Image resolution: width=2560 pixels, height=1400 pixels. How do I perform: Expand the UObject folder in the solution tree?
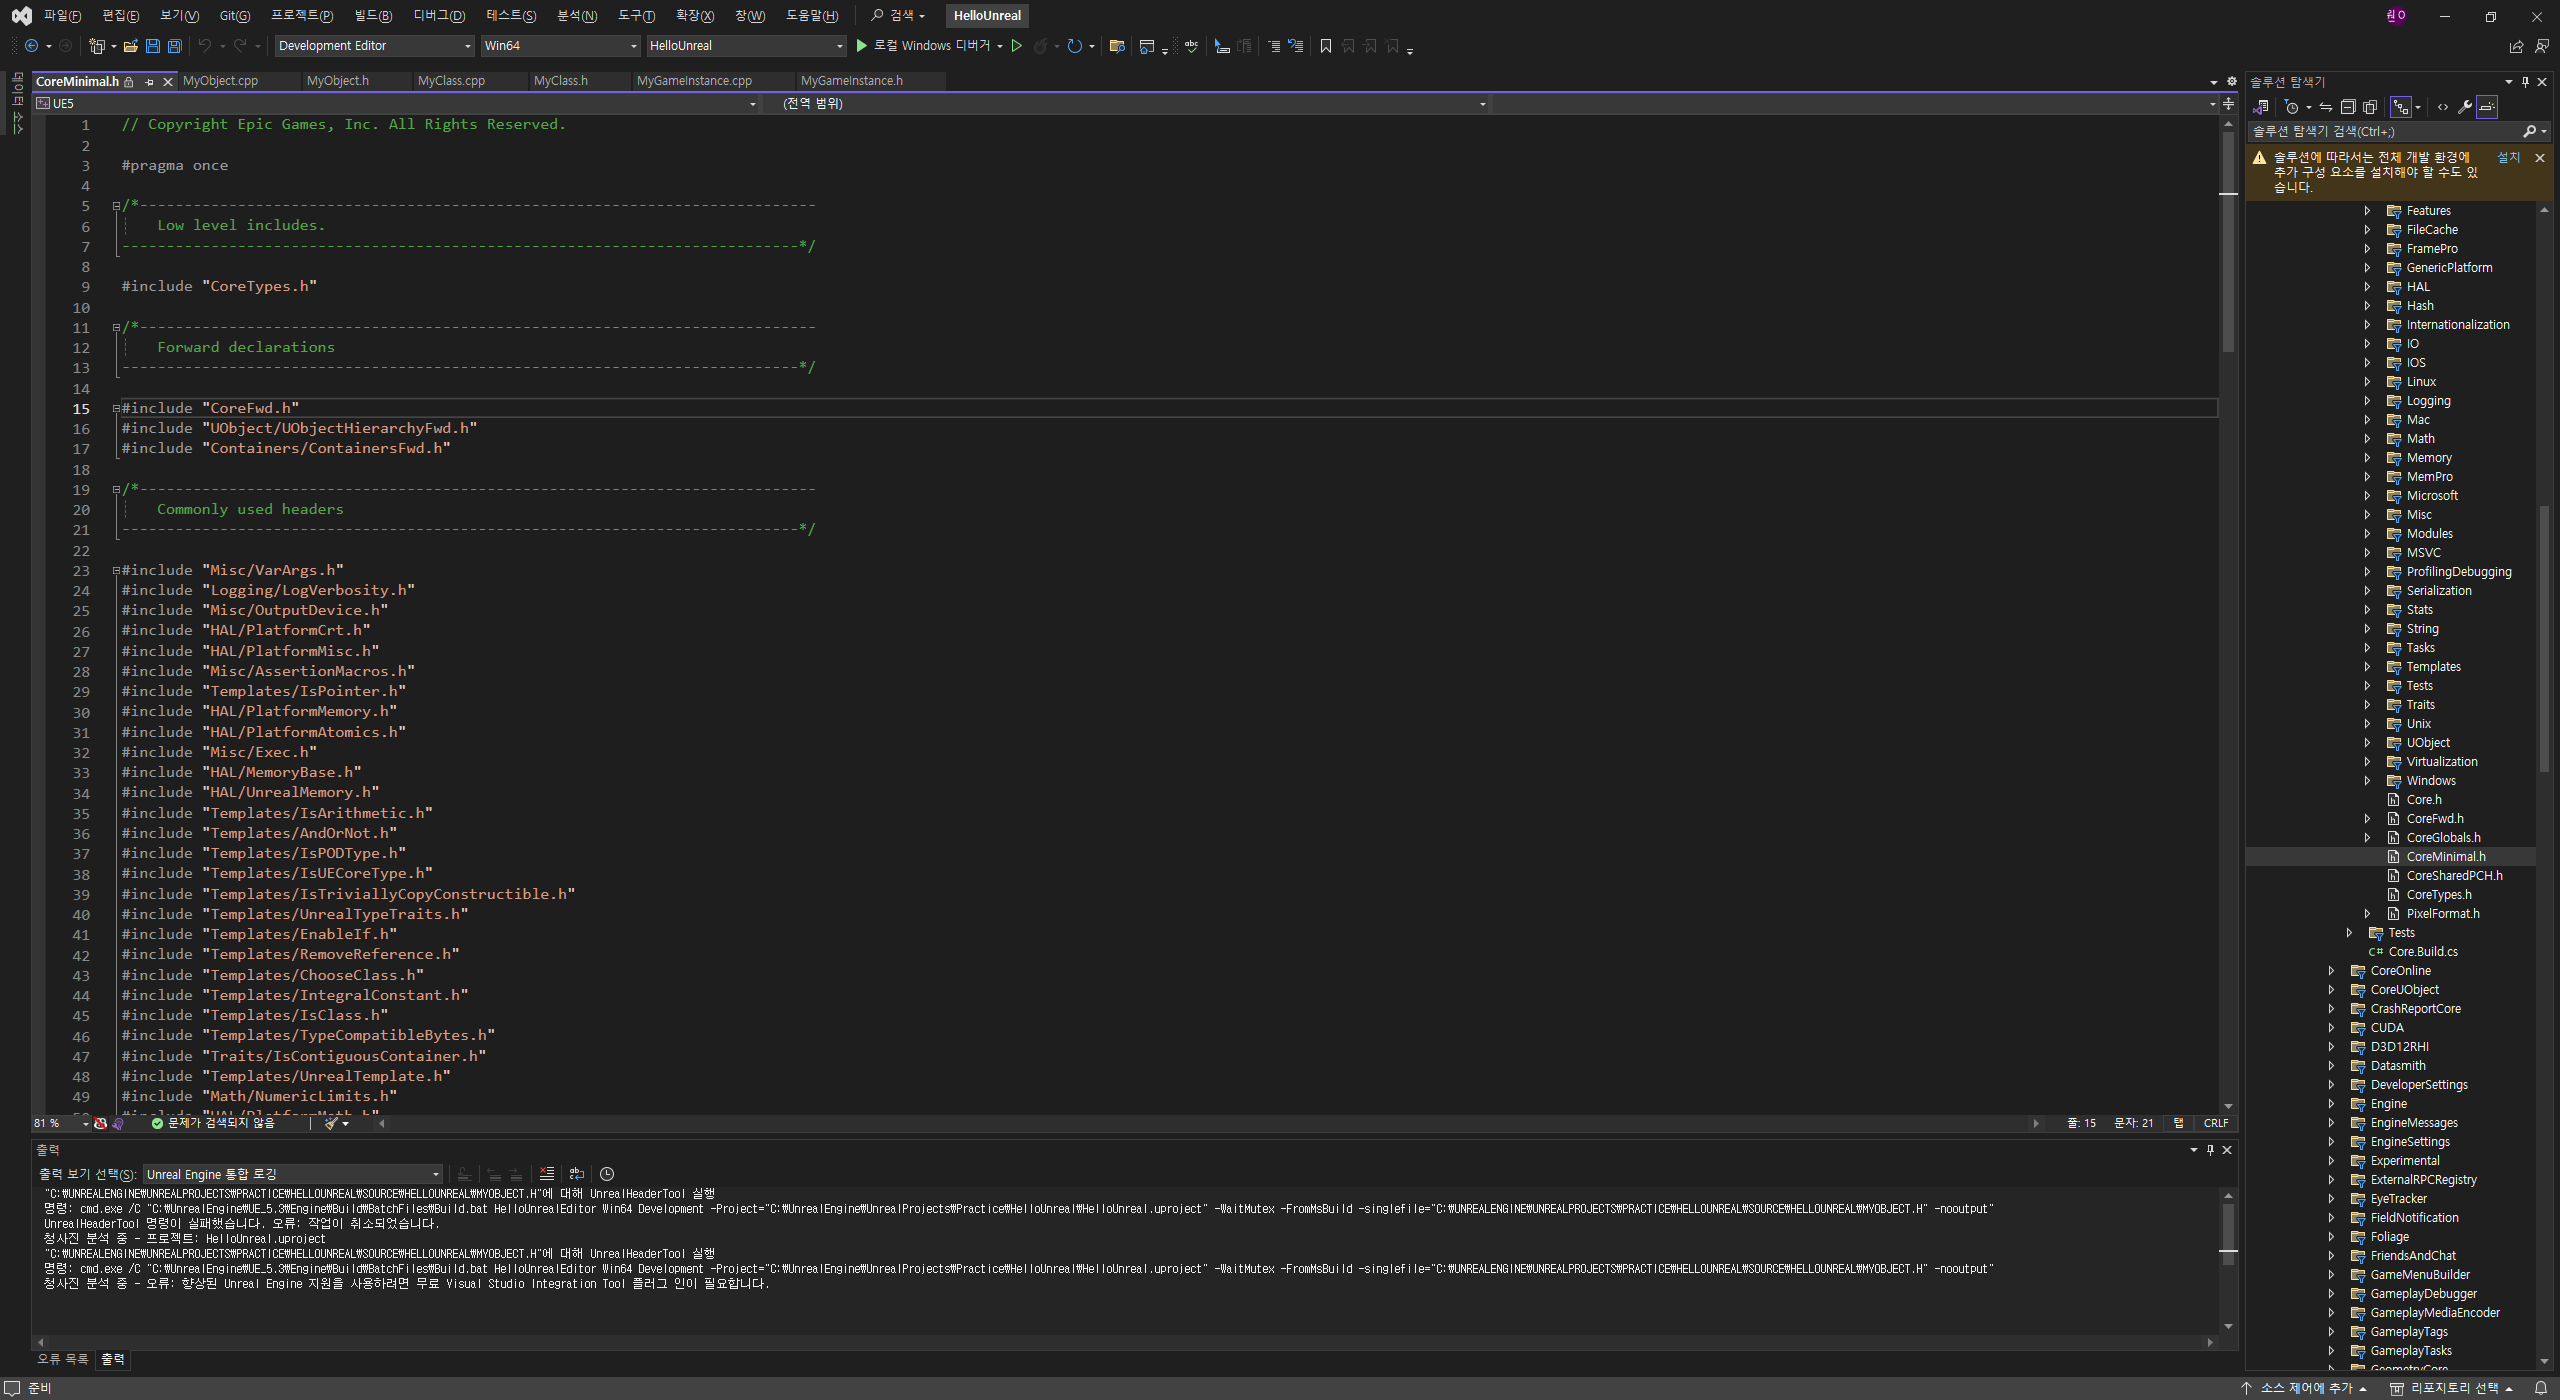pos(2367,743)
